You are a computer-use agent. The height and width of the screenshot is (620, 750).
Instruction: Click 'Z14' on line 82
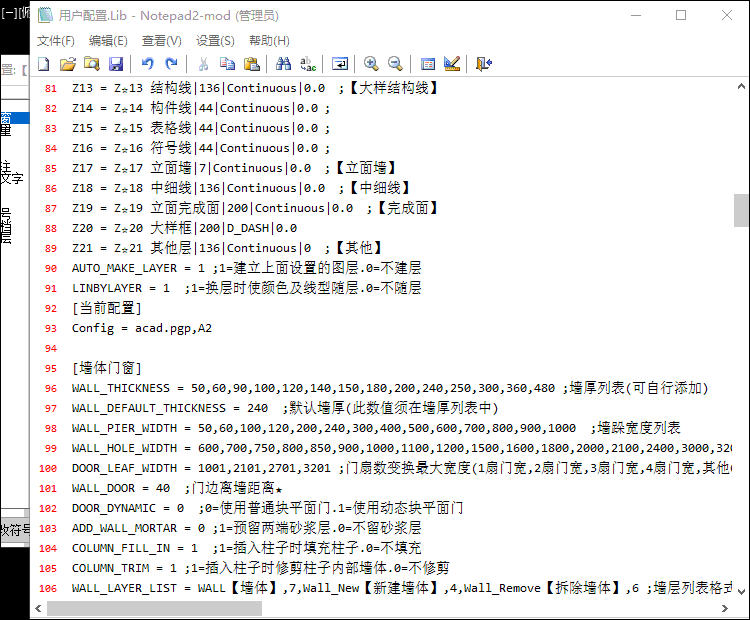(82, 108)
